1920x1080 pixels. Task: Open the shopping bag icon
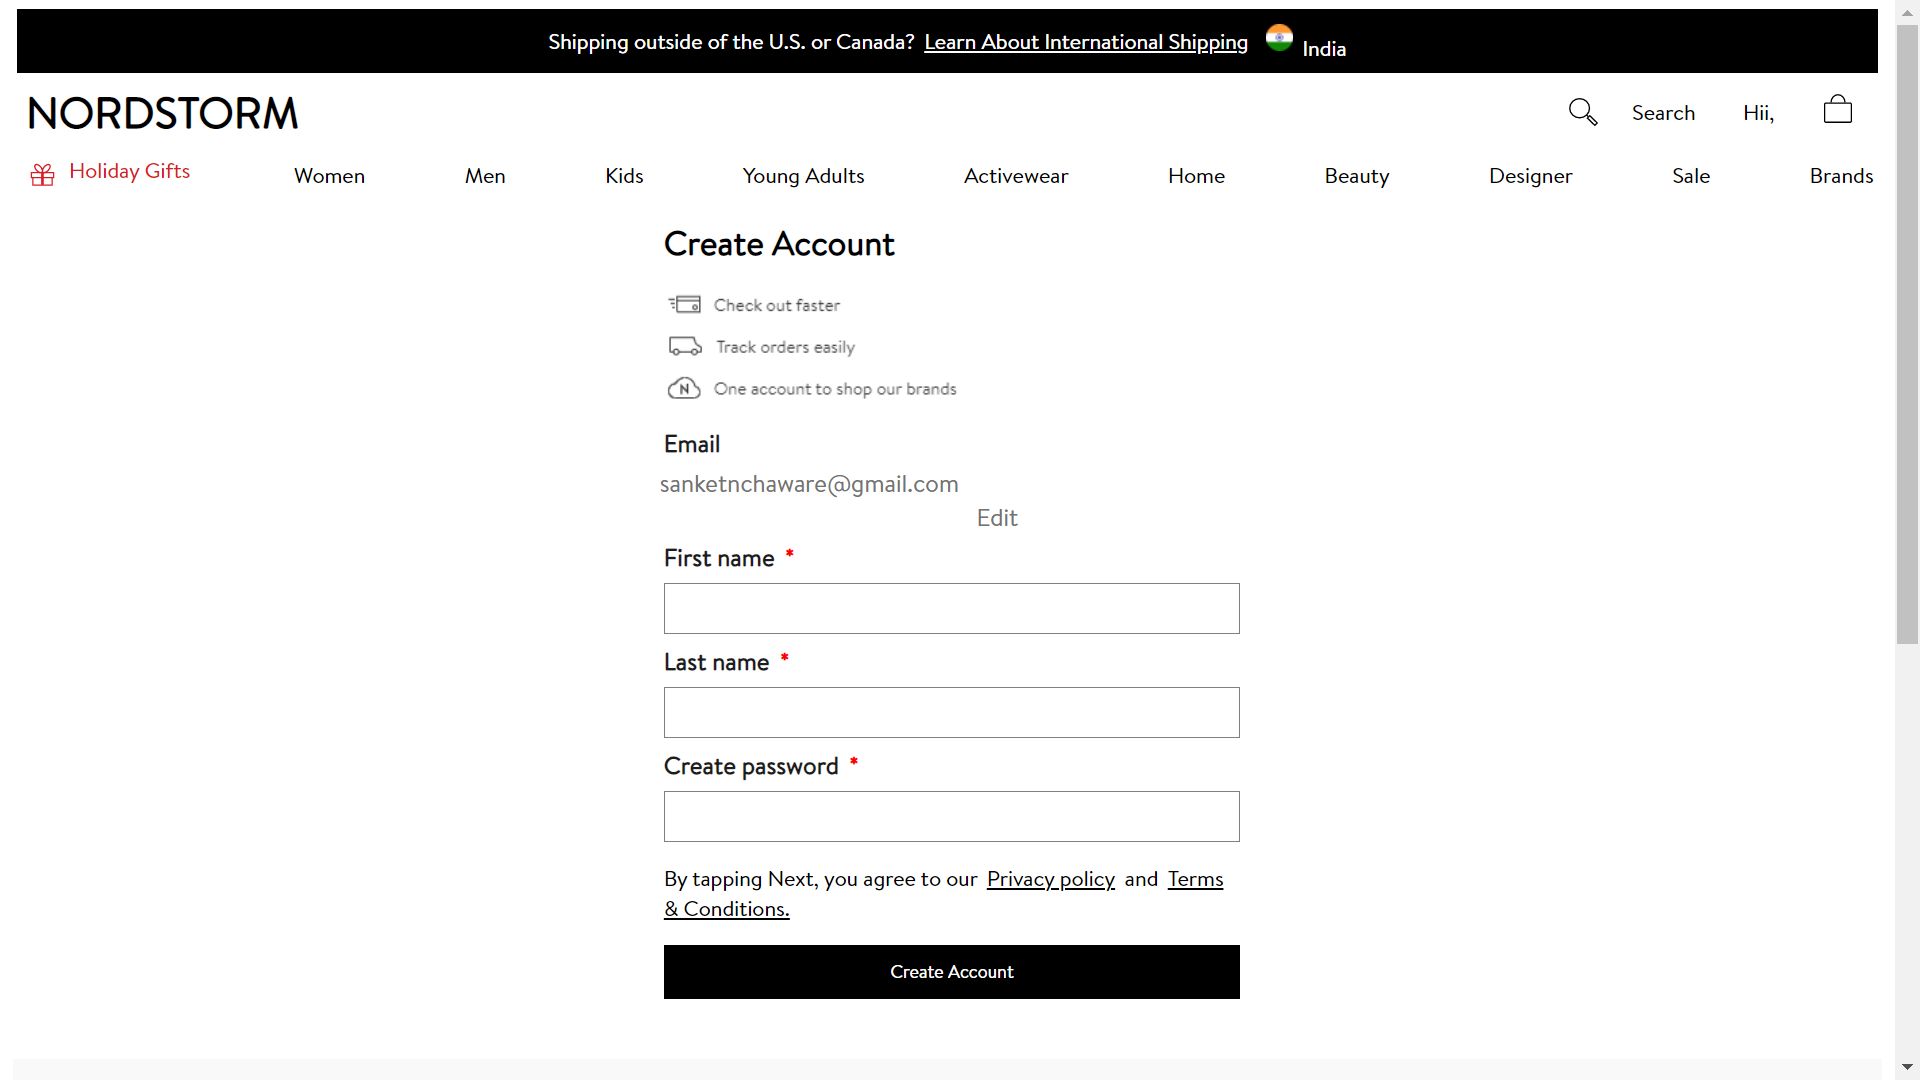(x=1837, y=110)
